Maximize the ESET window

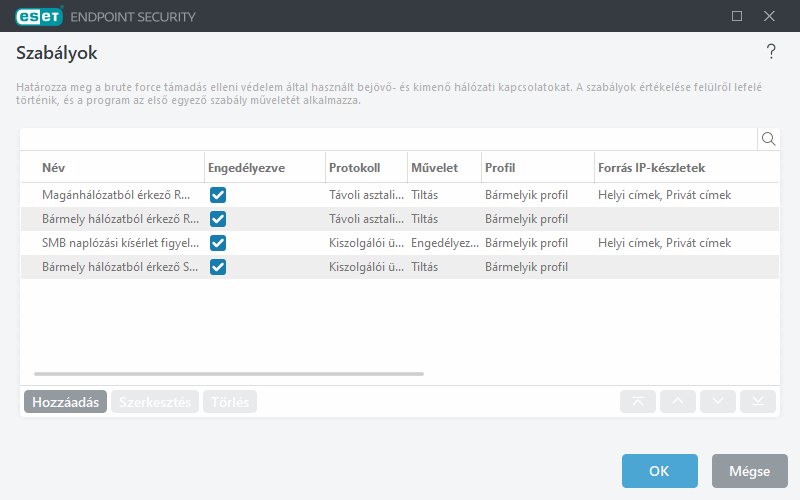tap(737, 16)
